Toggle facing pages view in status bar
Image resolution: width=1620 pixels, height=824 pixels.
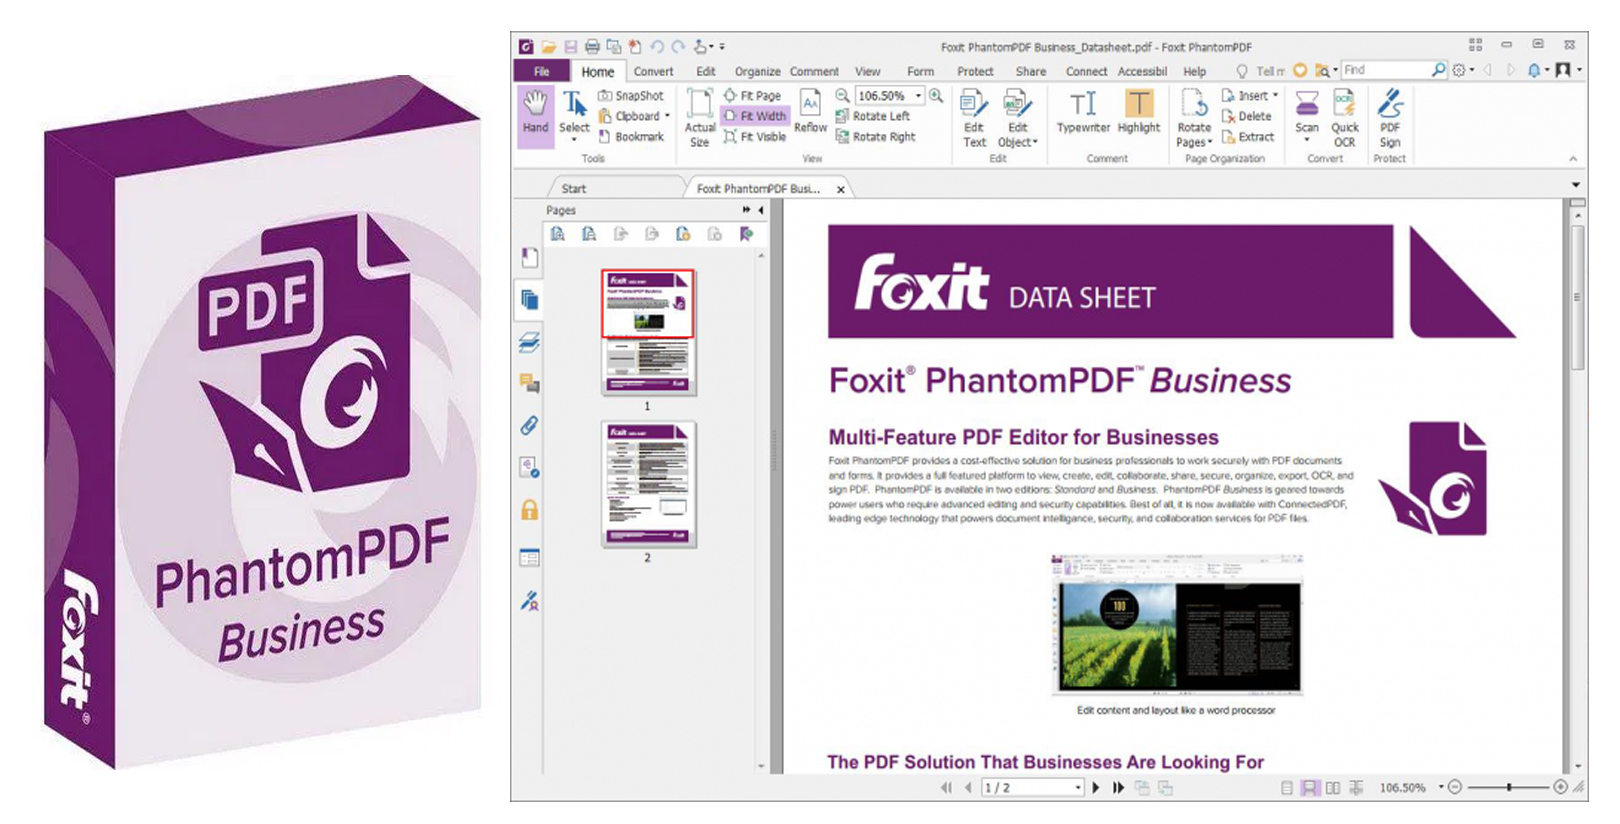pyautogui.click(x=1332, y=788)
